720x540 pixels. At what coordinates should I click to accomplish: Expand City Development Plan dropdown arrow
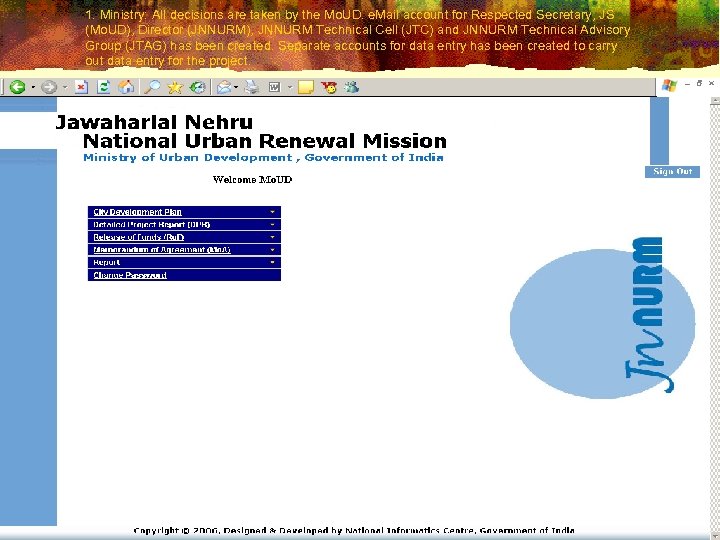coord(272,212)
